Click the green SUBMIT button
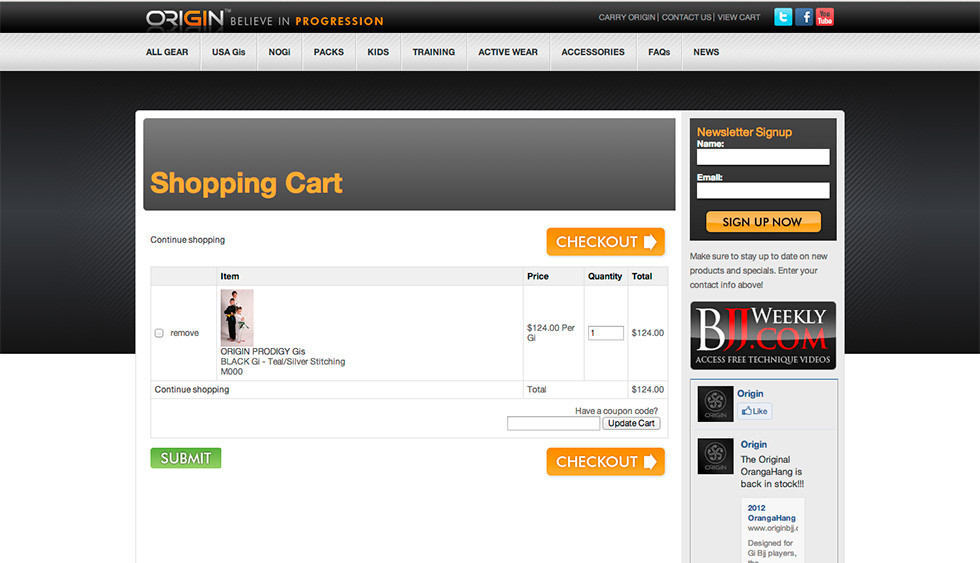Image resolution: width=980 pixels, height=563 pixels. (186, 458)
